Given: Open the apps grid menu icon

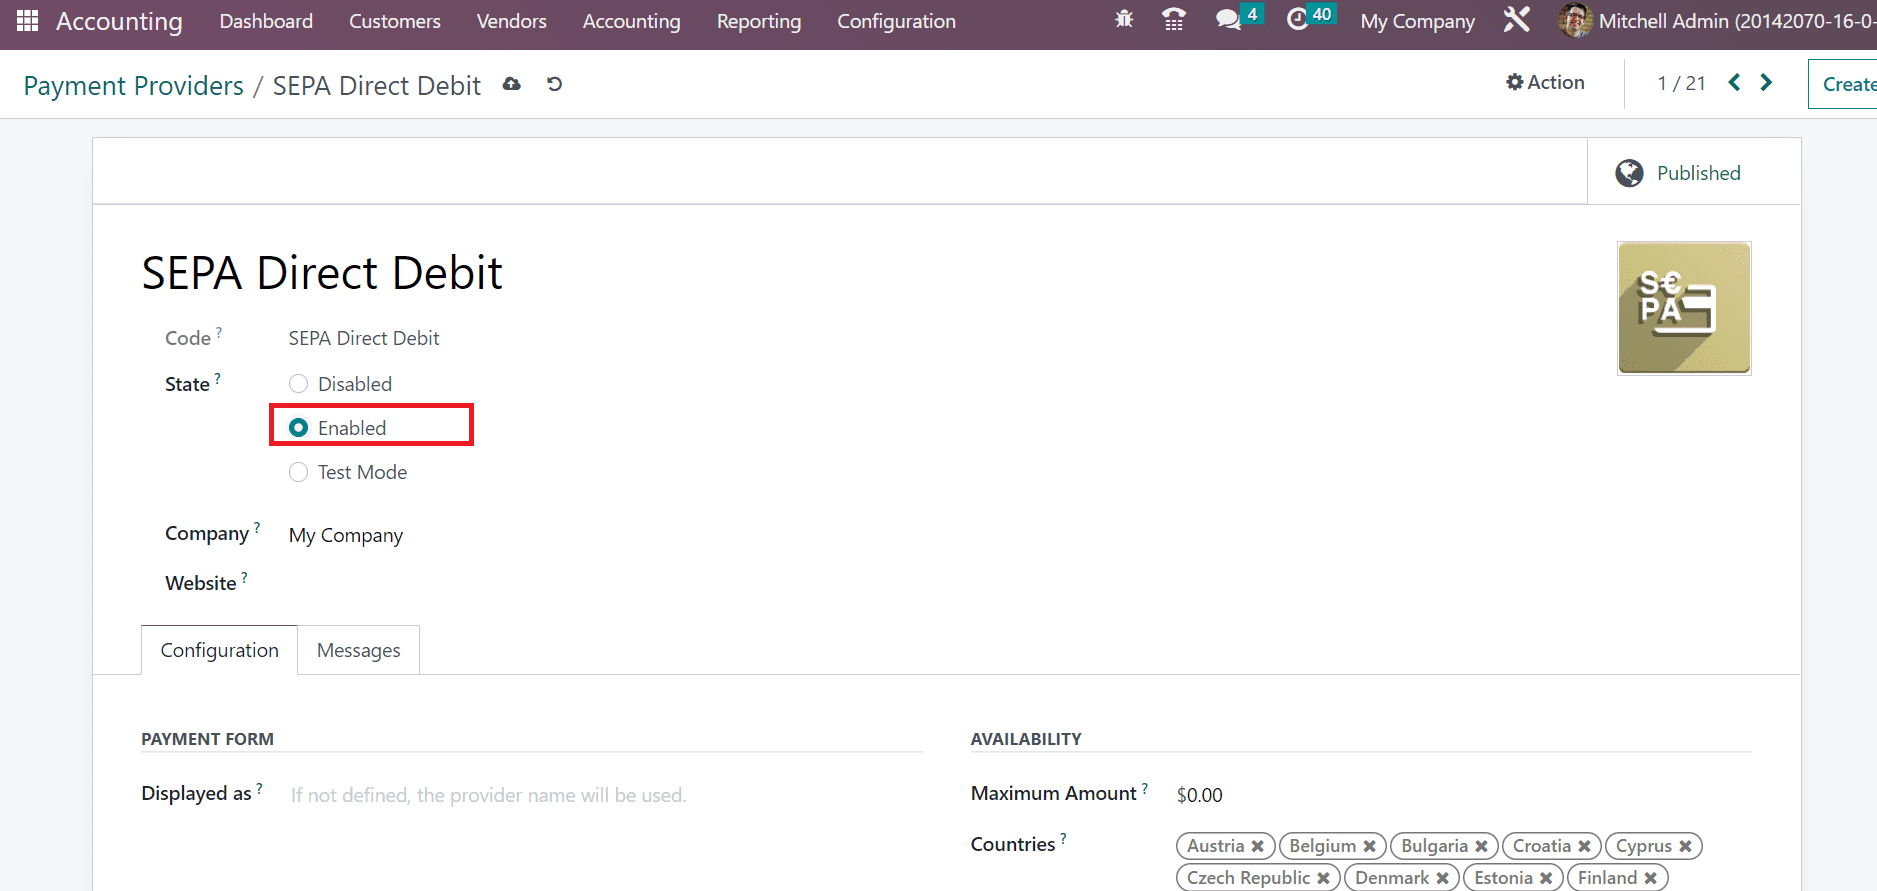Looking at the screenshot, I should click(27, 20).
